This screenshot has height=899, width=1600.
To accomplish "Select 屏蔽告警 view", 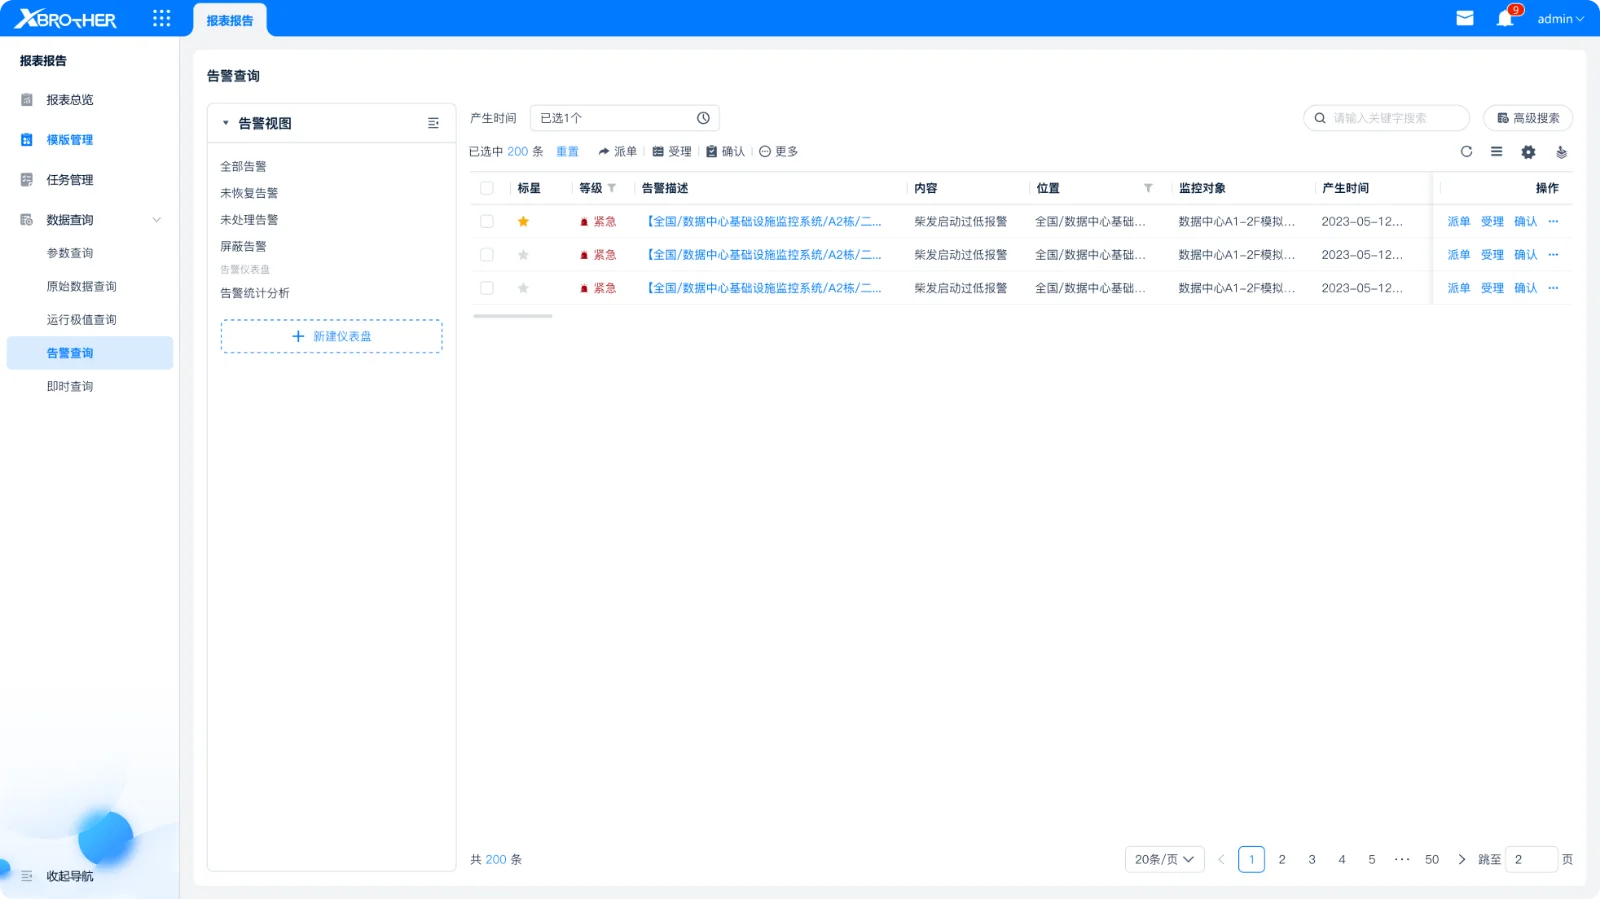I will coord(243,246).
